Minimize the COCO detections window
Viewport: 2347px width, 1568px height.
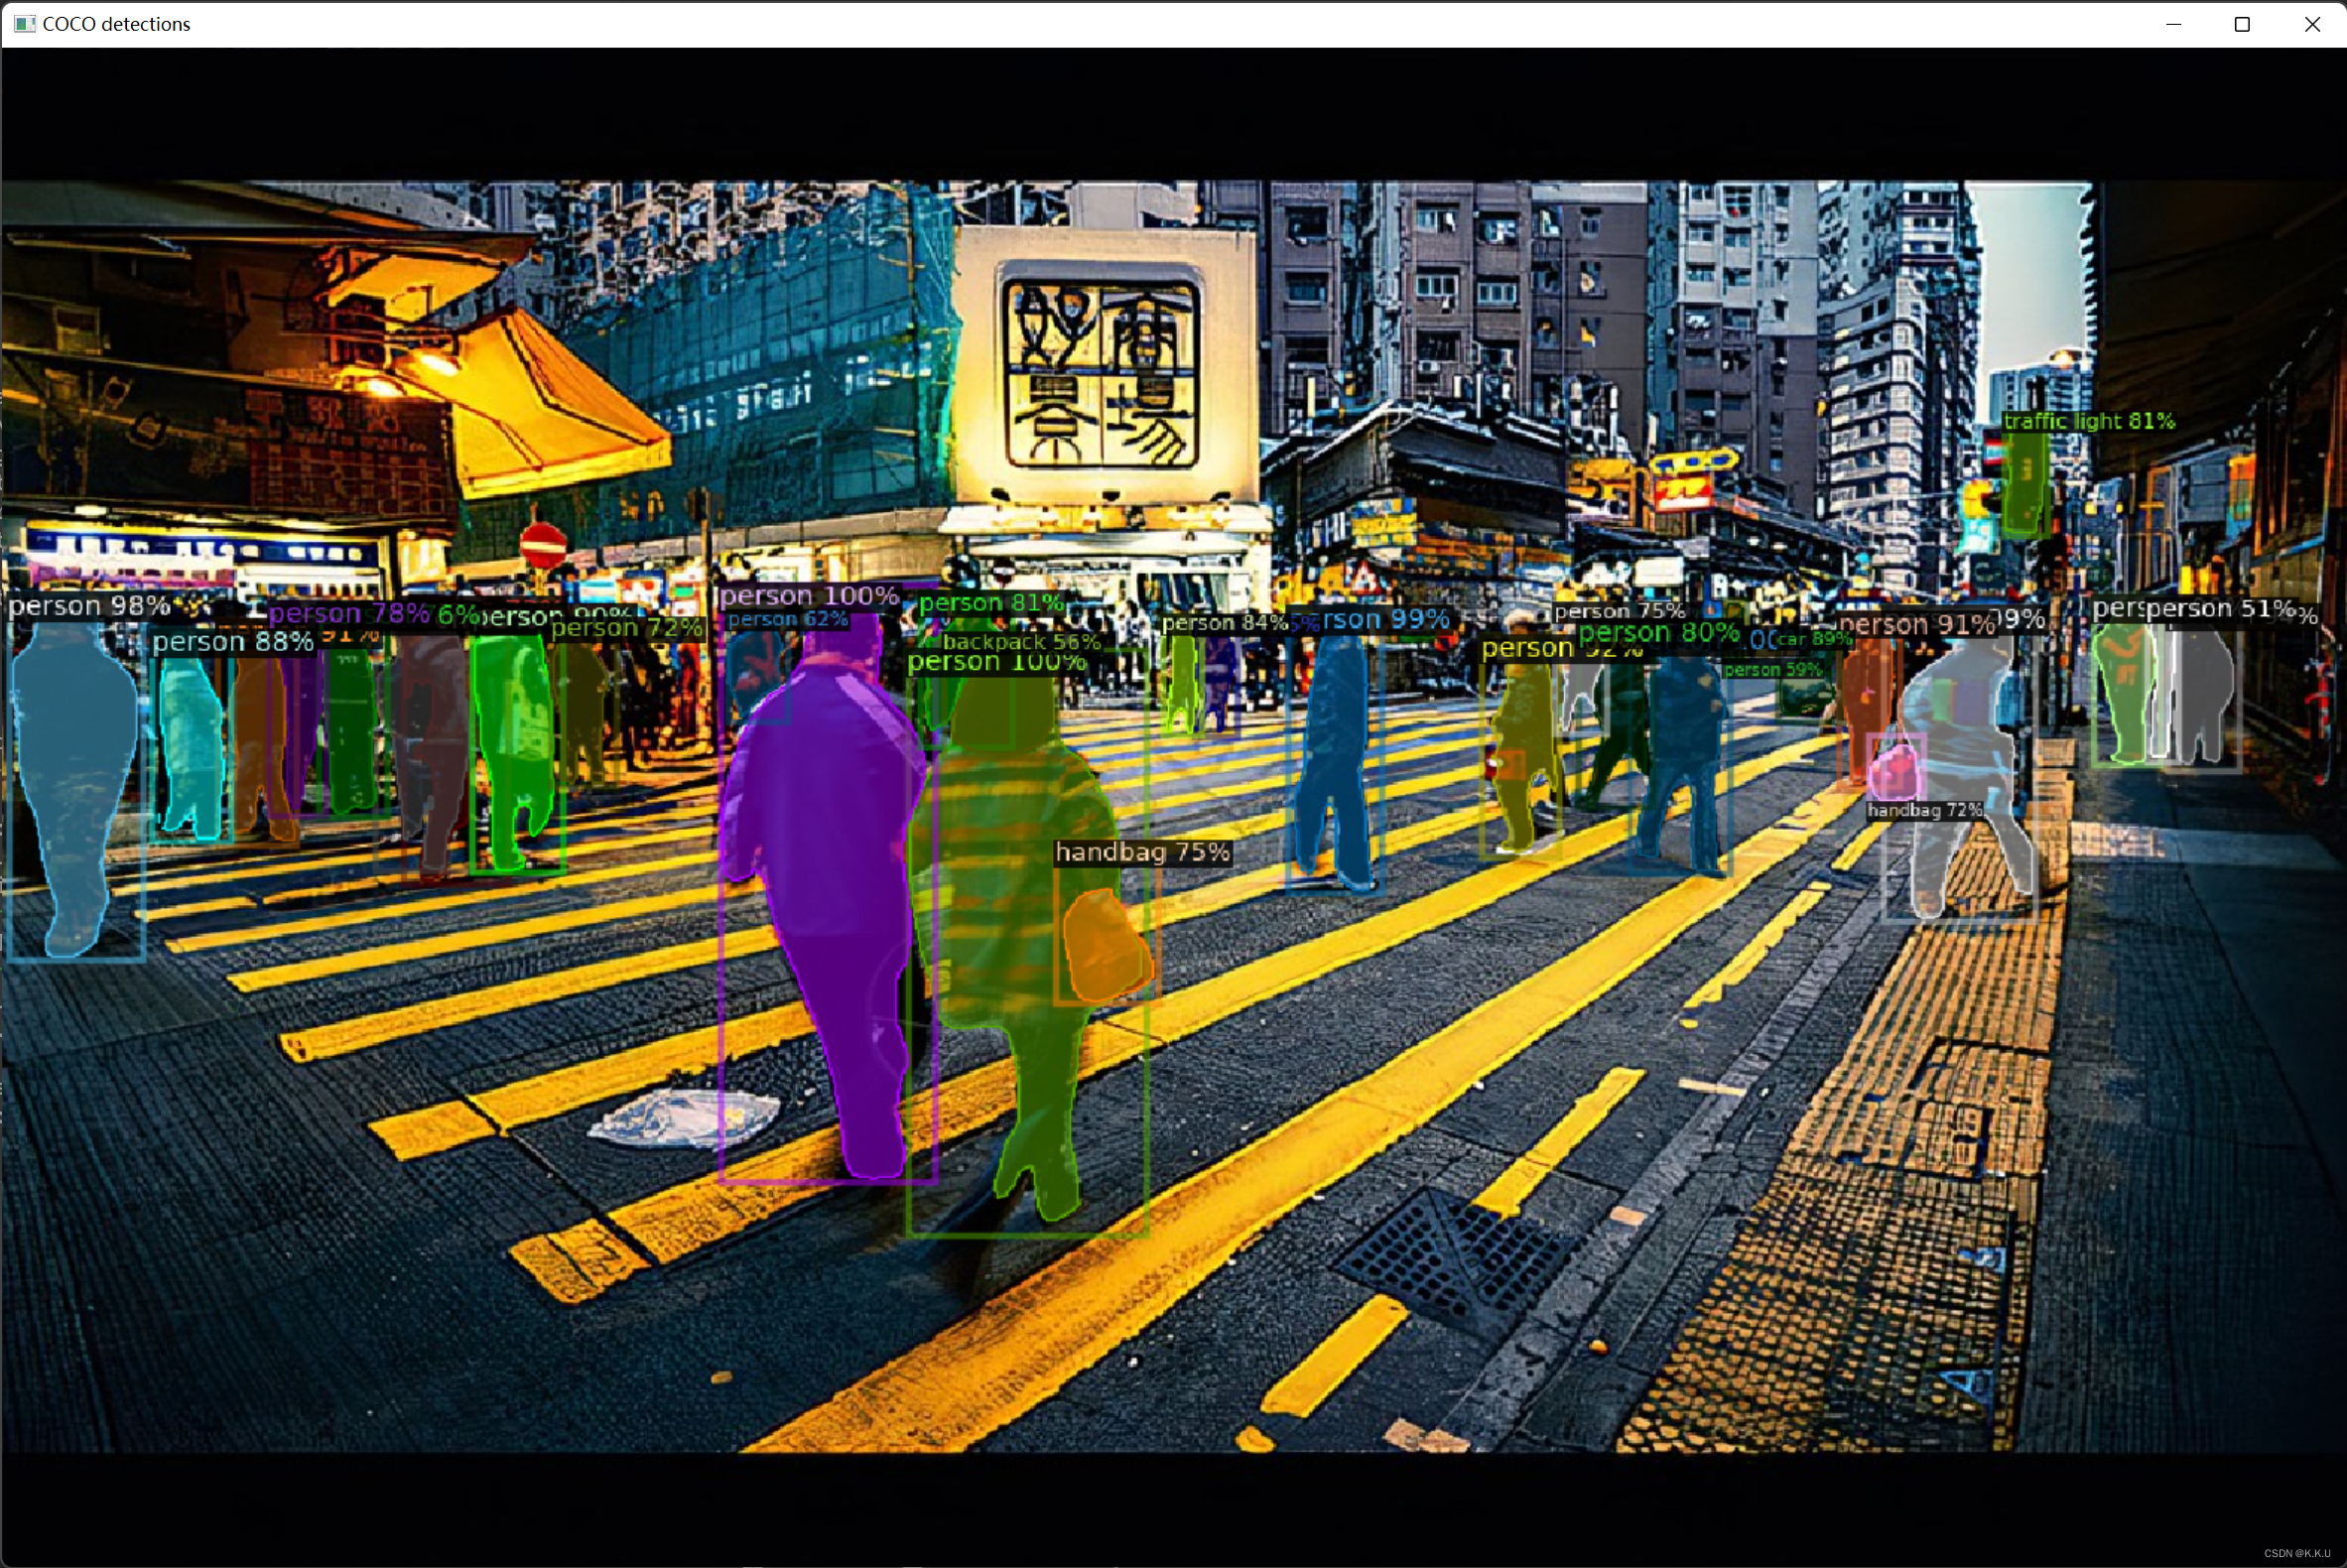[2173, 24]
